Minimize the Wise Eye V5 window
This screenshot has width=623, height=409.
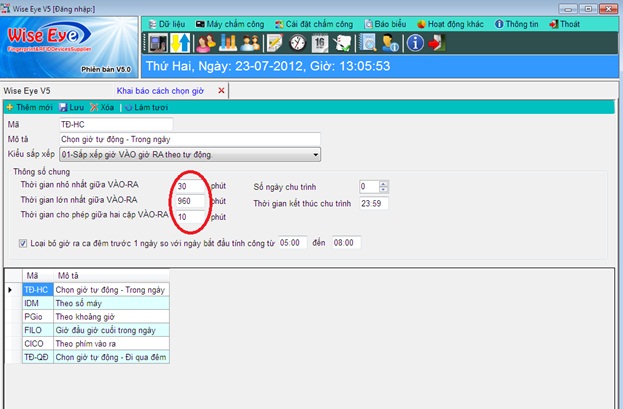pos(568,9)
